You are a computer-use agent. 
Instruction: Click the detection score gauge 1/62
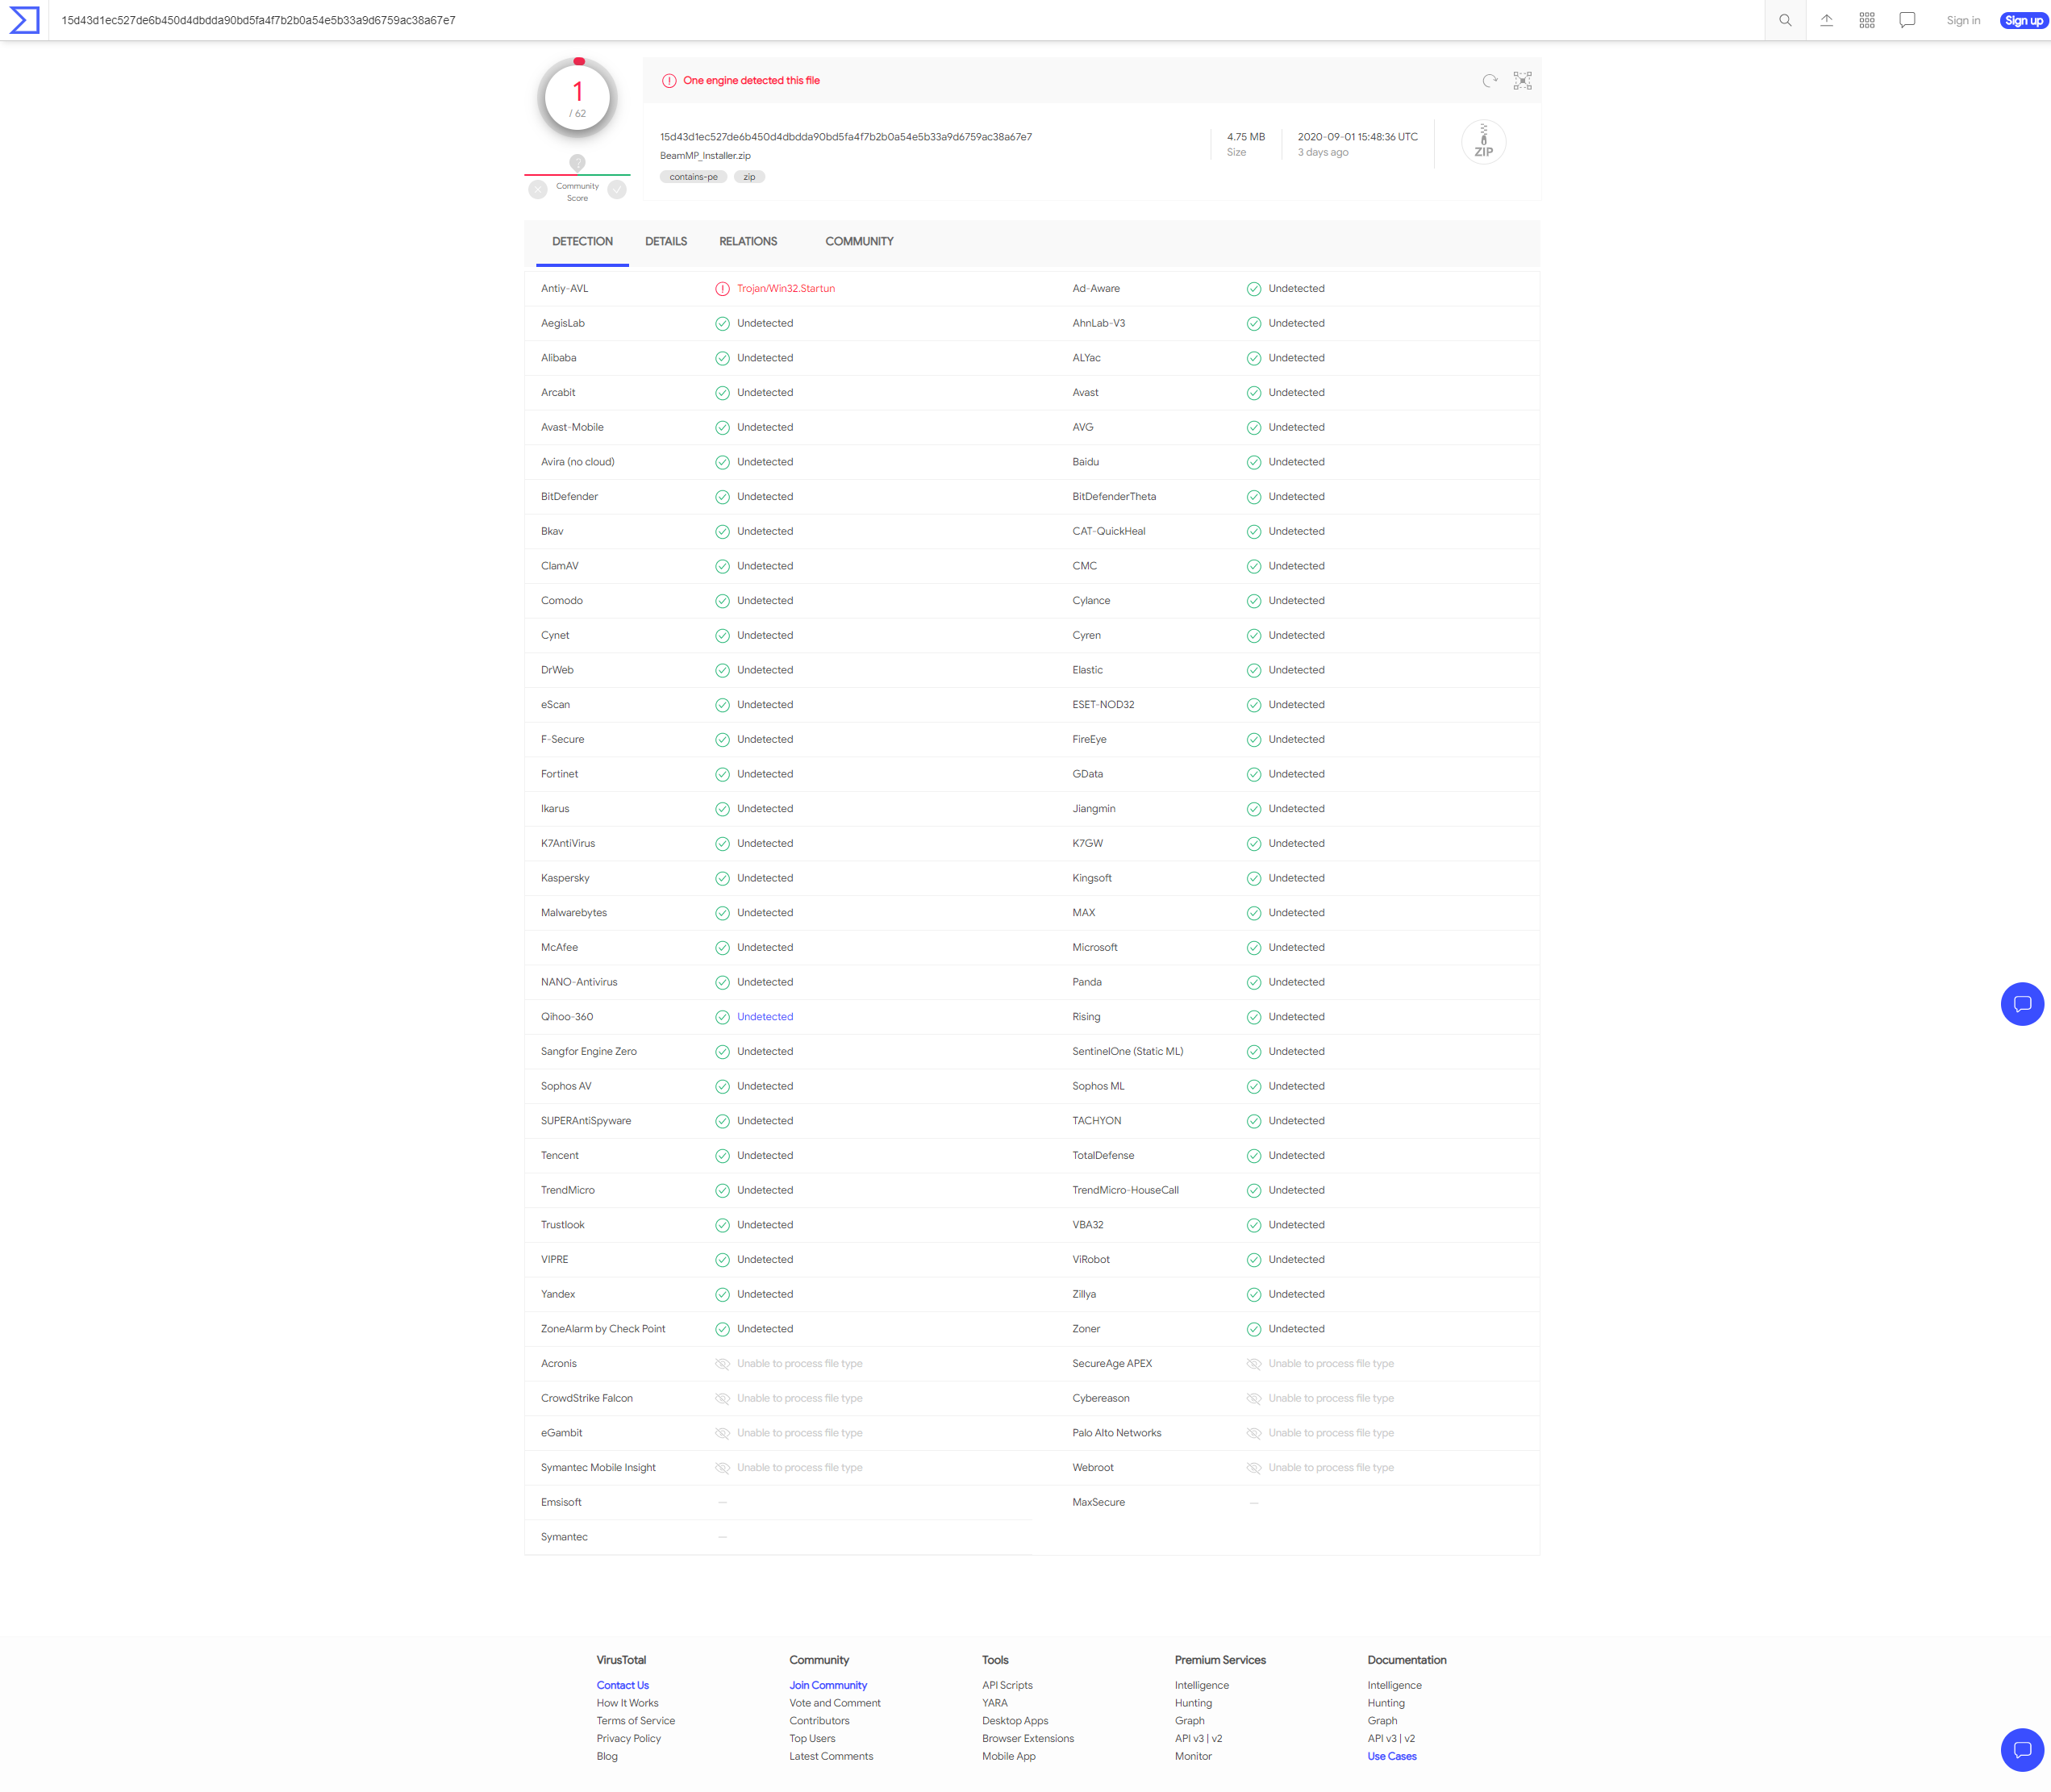[x=577, y=98]
